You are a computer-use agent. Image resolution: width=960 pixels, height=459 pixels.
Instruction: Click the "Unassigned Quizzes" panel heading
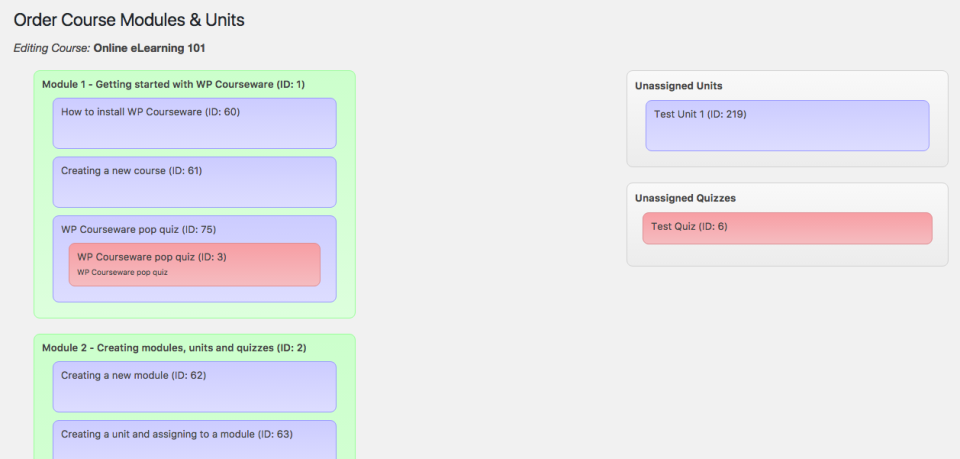click(x=683, y=198)
